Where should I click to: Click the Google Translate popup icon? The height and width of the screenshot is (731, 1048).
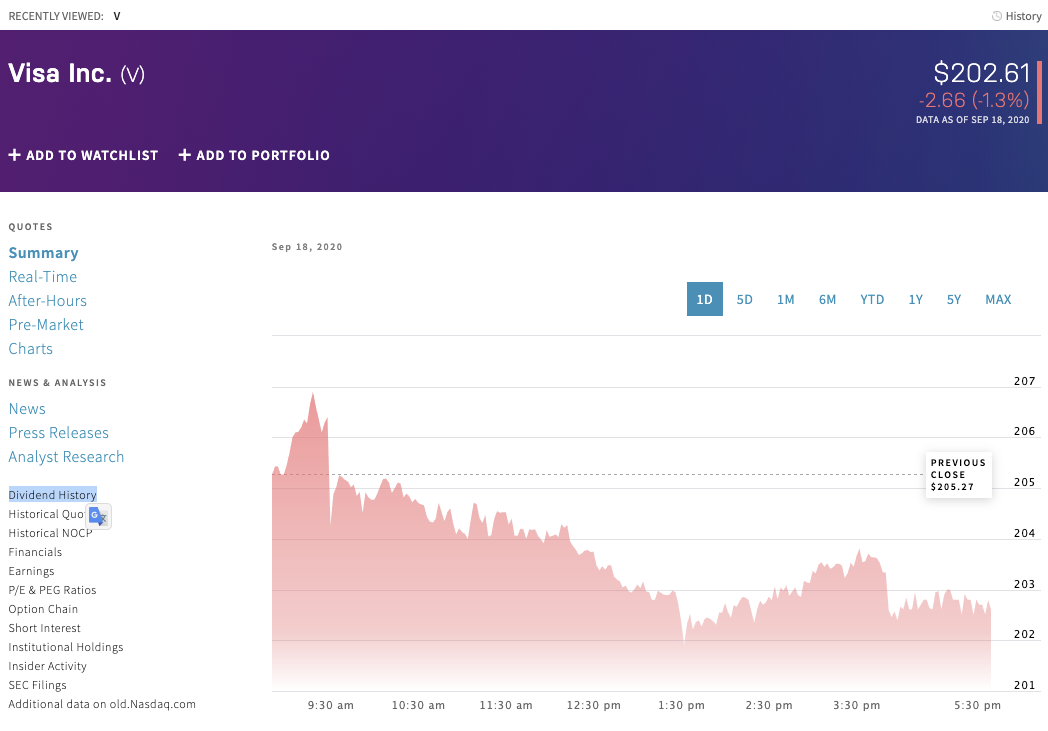tap(98, 517)
